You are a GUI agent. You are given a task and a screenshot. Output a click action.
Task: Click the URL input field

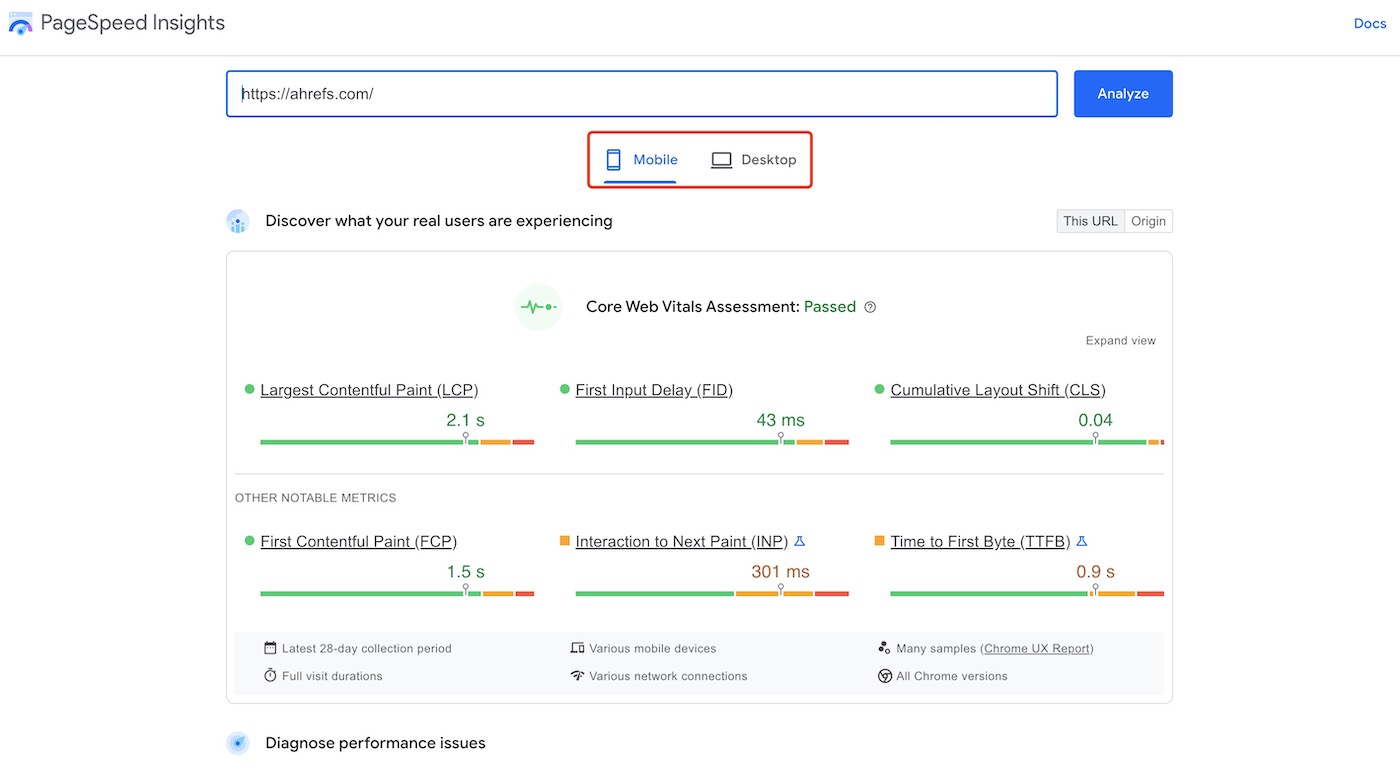coord(641,94)
